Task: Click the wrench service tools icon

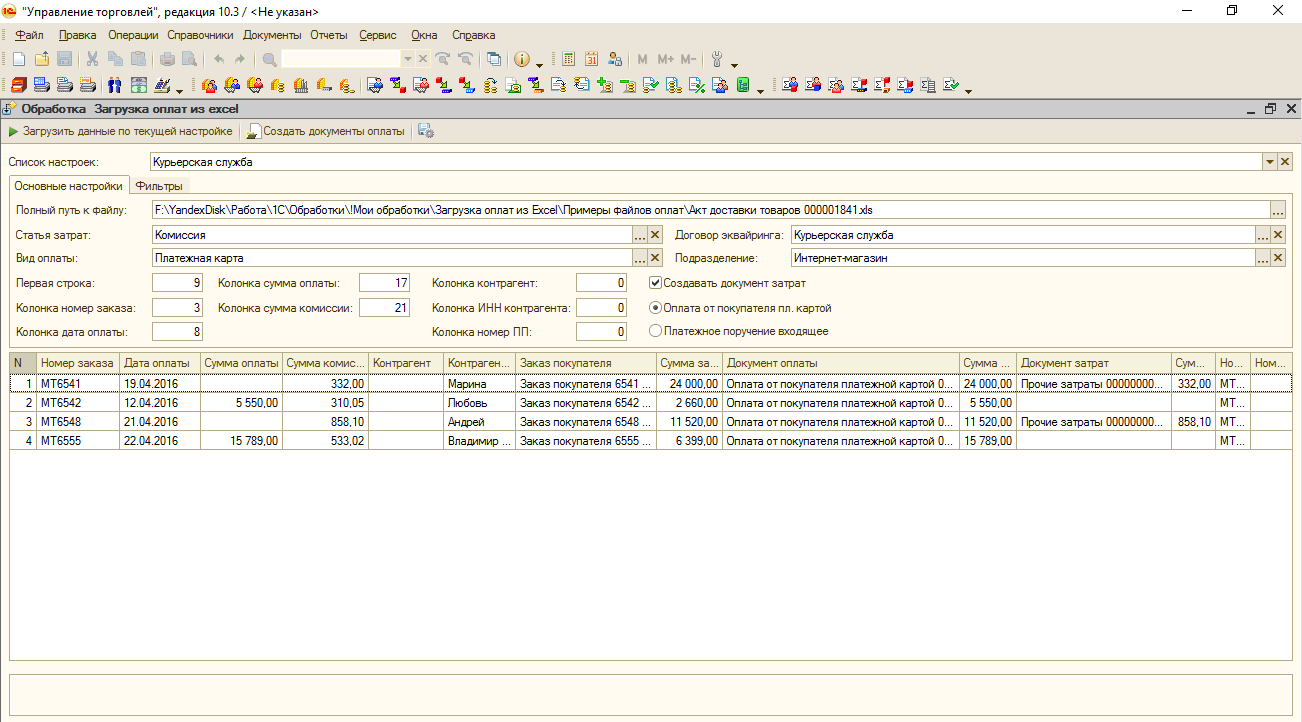Action: pyautogui.click(x=717, y=59)
